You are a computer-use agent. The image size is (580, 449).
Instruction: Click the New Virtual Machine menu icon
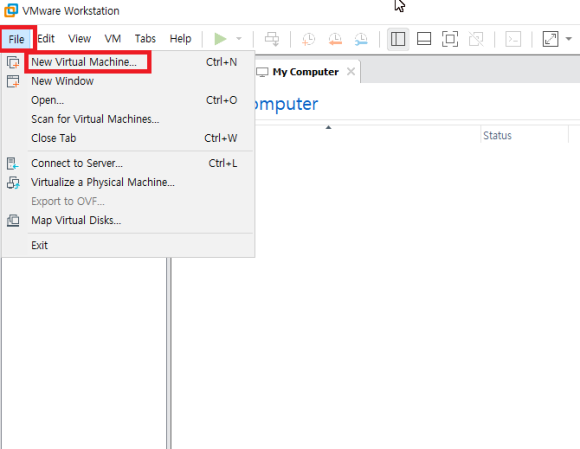(13, 62)
